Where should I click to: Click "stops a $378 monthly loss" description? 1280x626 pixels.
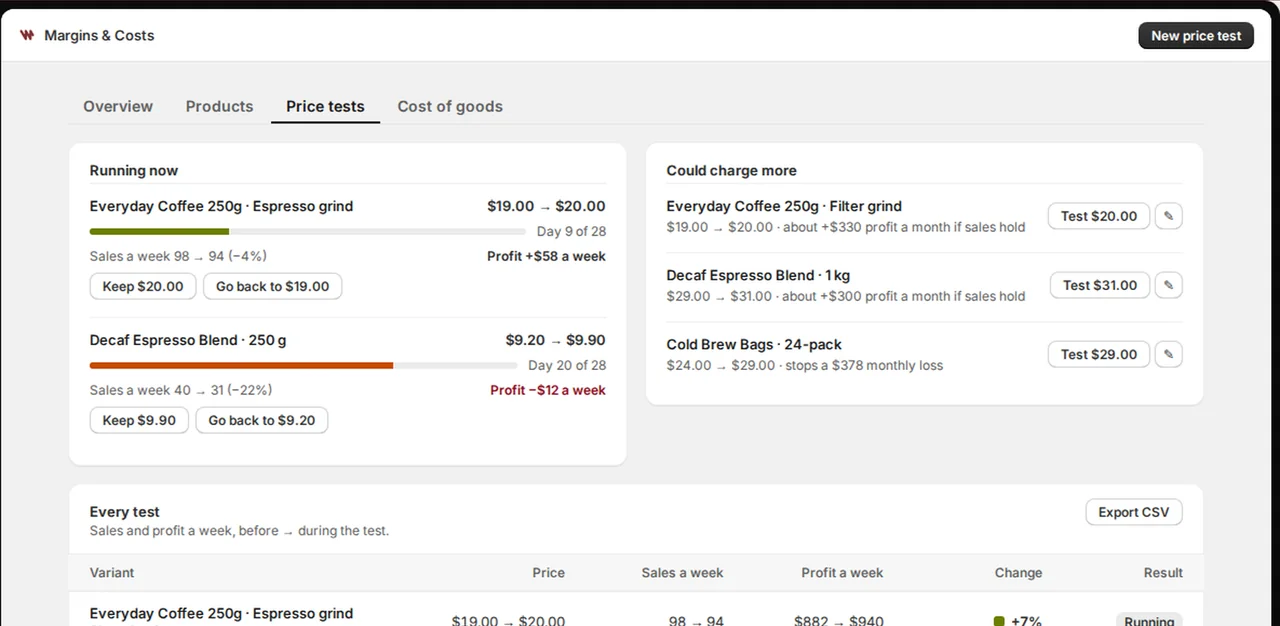coord(864,365)
